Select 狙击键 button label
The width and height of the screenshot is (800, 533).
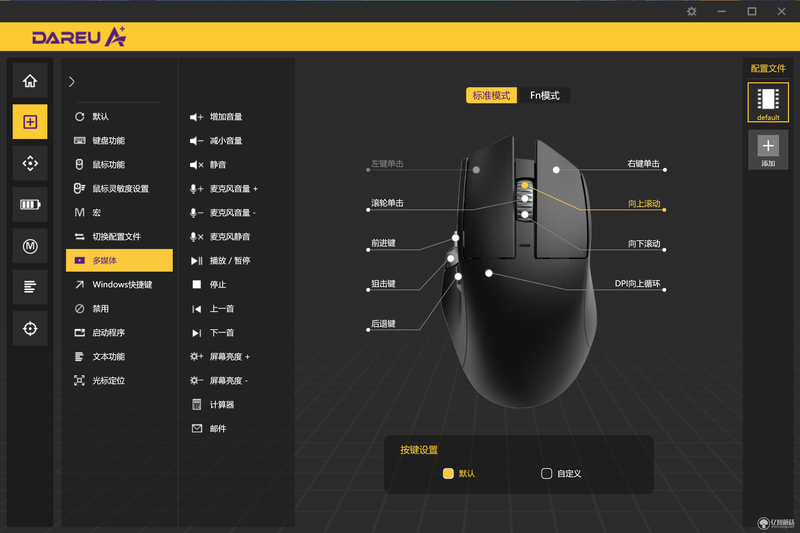pos(383,284)
